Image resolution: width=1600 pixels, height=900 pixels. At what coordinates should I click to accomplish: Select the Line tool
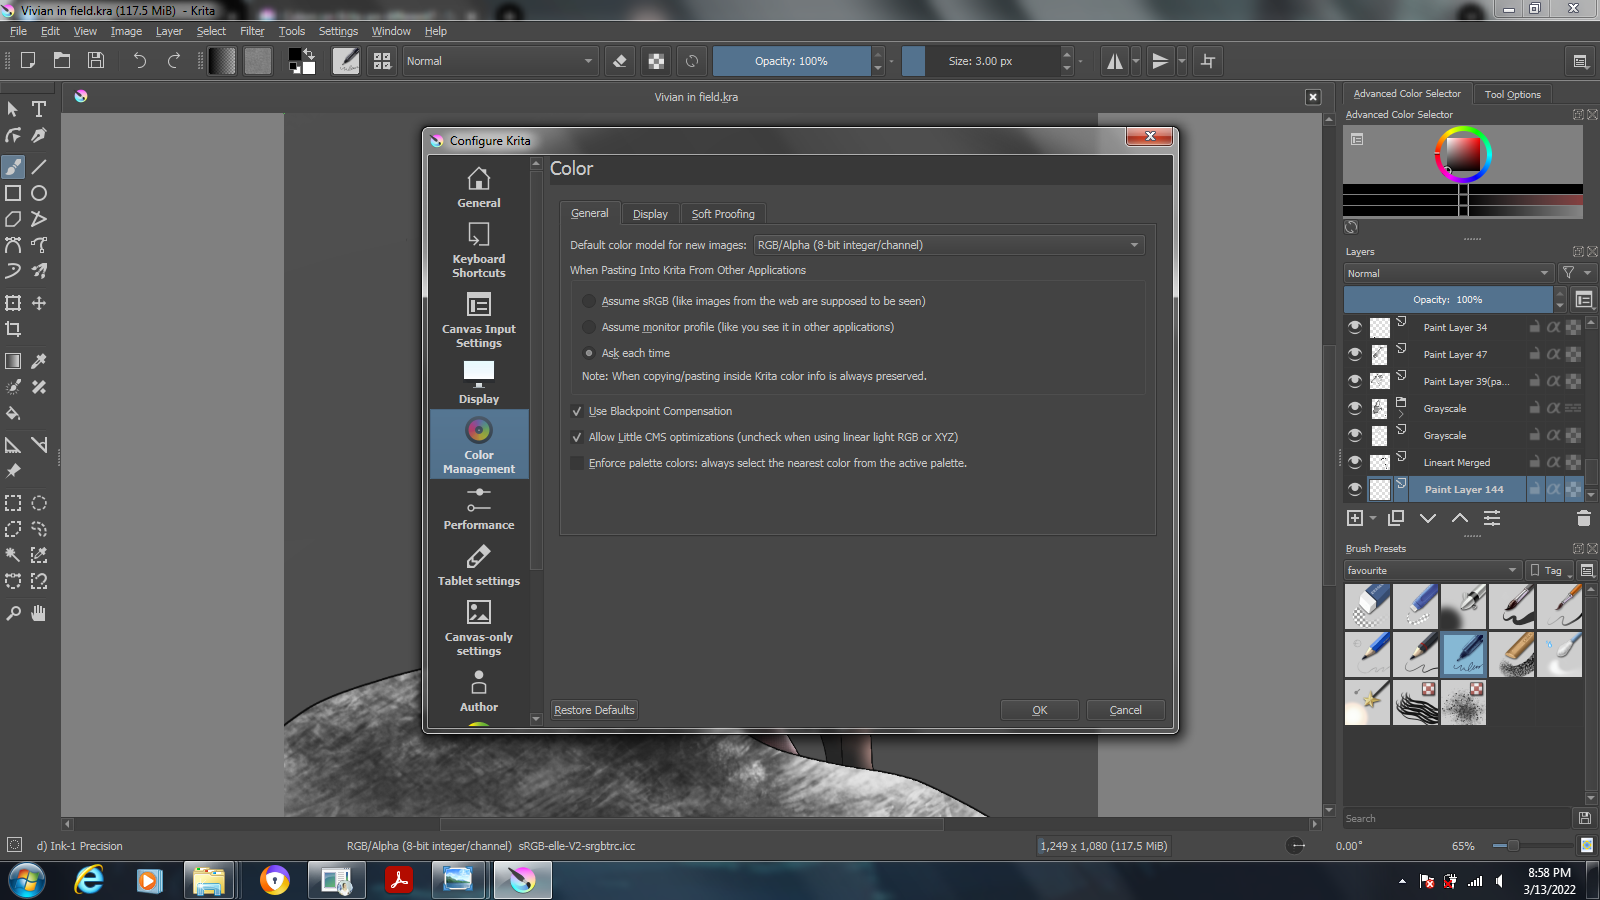coord(39,167)
